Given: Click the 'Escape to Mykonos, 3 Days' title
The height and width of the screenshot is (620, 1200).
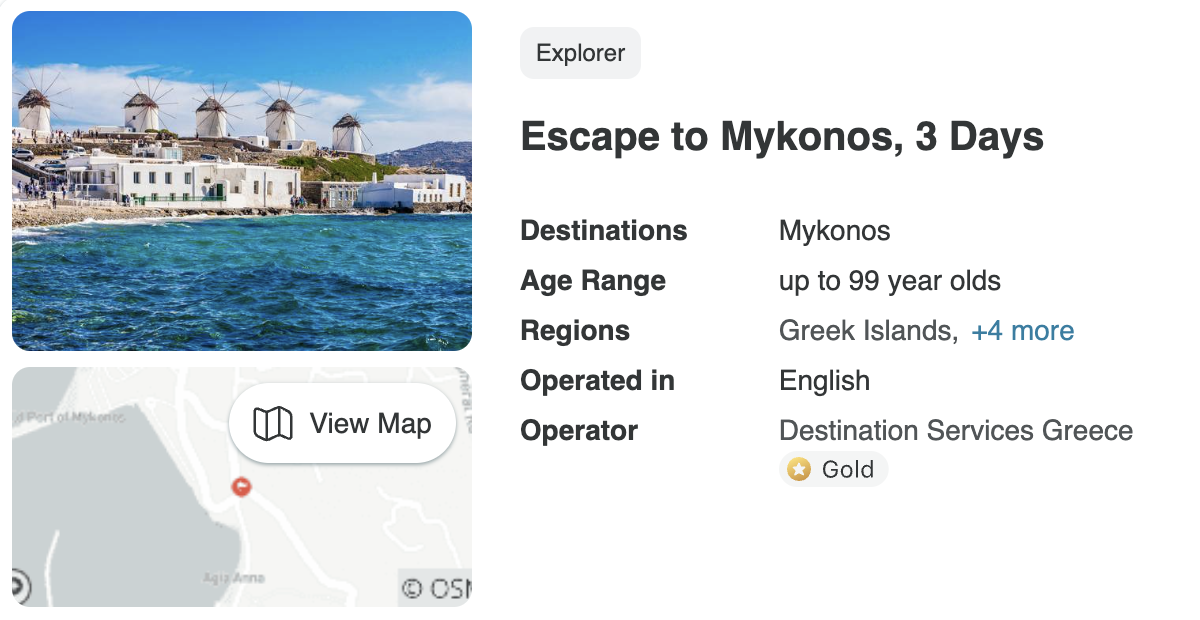Looking at the screenshot, I should 782,137.
